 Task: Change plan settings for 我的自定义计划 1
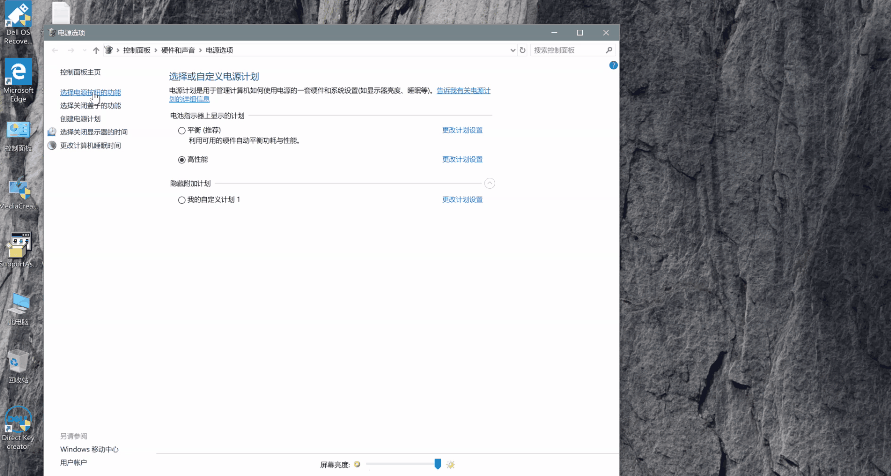463,200
